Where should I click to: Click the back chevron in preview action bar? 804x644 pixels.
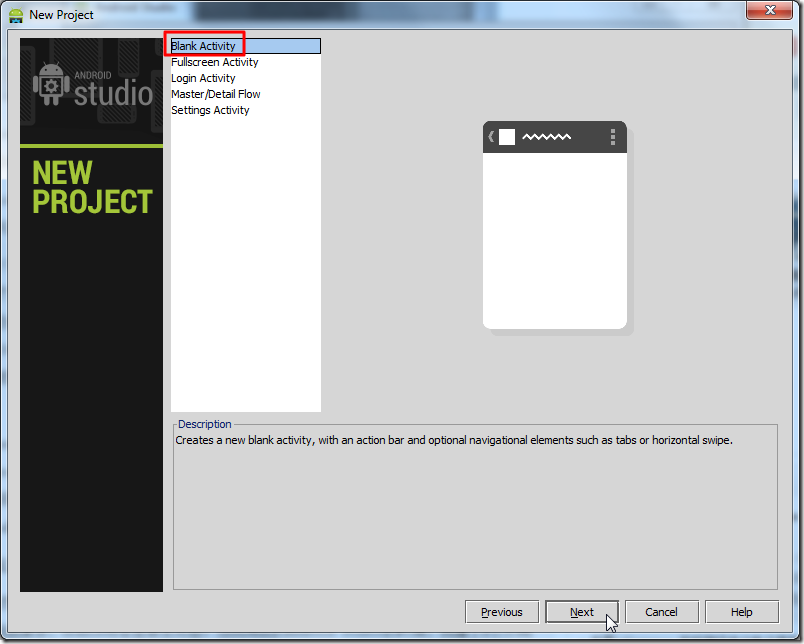click(491, 136)
